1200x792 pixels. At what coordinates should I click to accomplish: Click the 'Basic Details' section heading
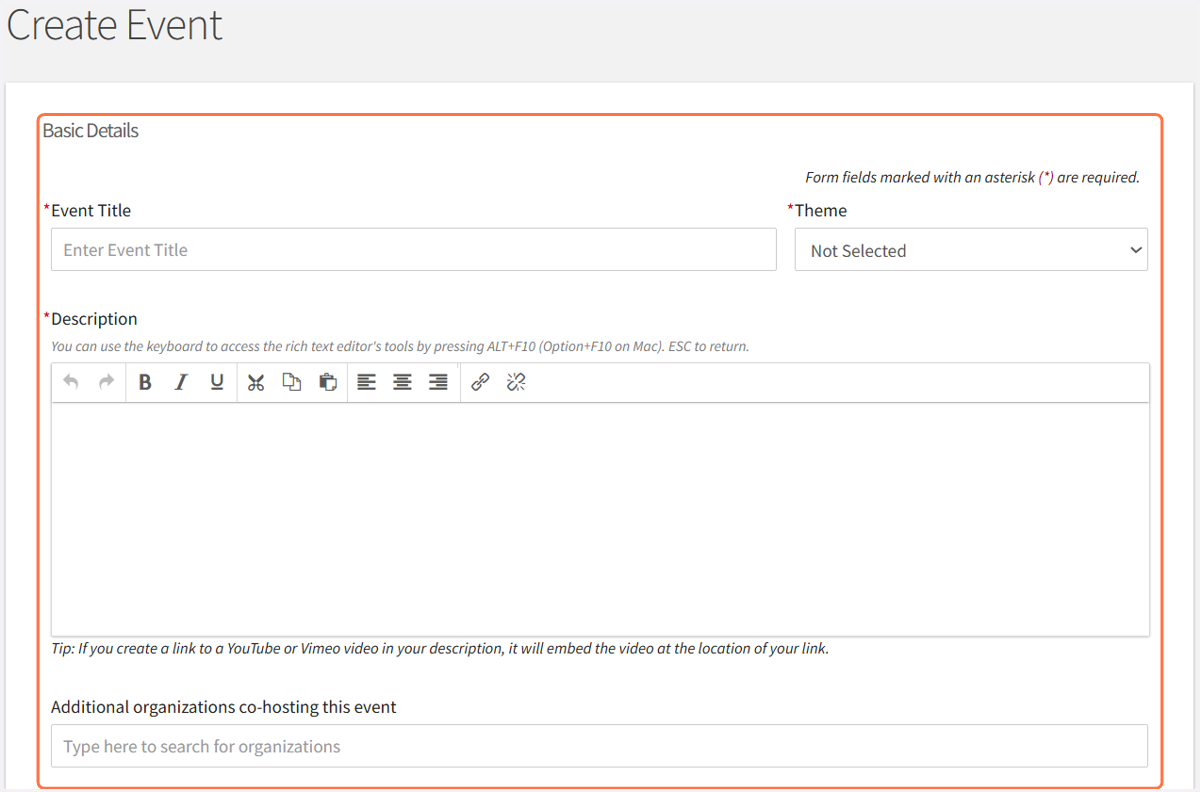(x=91, y=131)
